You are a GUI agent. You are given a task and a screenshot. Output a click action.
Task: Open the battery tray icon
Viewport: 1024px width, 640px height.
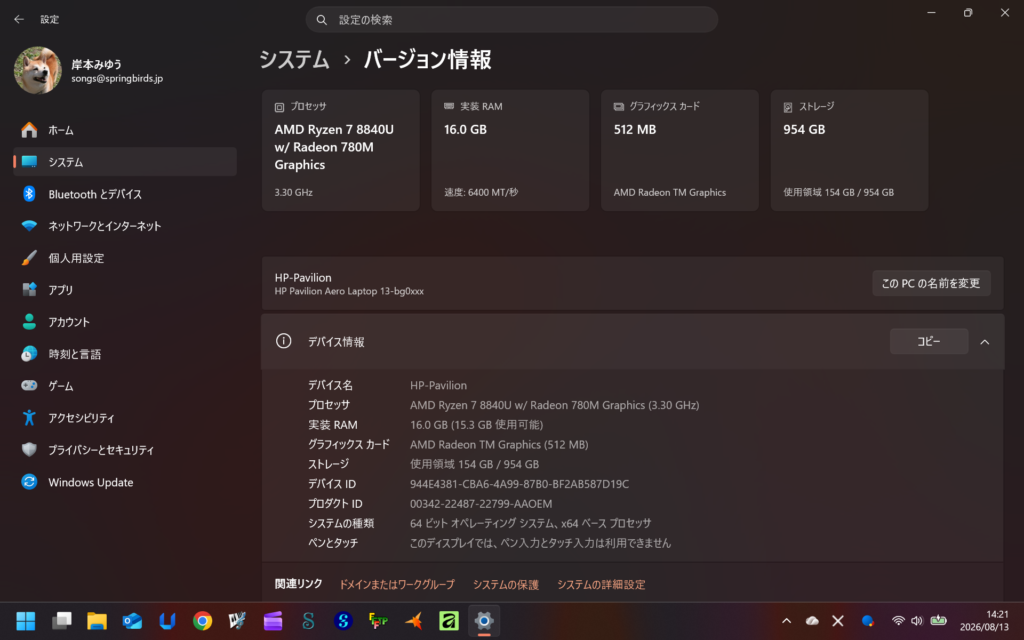pos(938,620)
